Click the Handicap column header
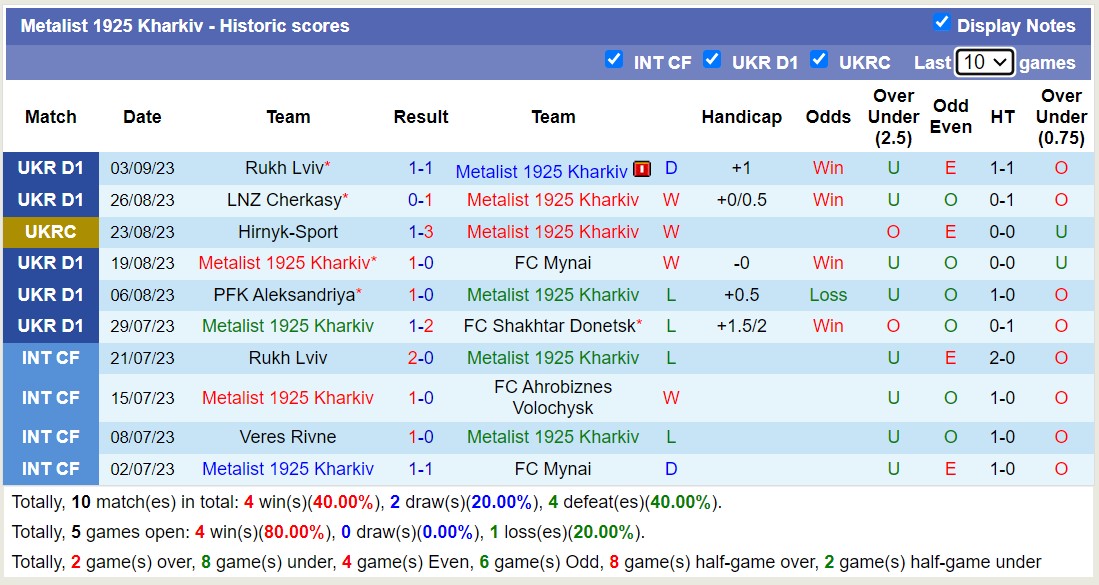 [x=741, y=117]
